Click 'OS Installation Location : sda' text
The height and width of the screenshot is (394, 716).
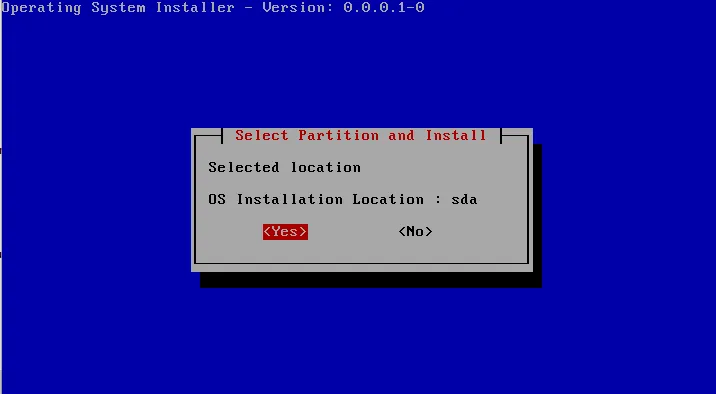click(343, 199)
